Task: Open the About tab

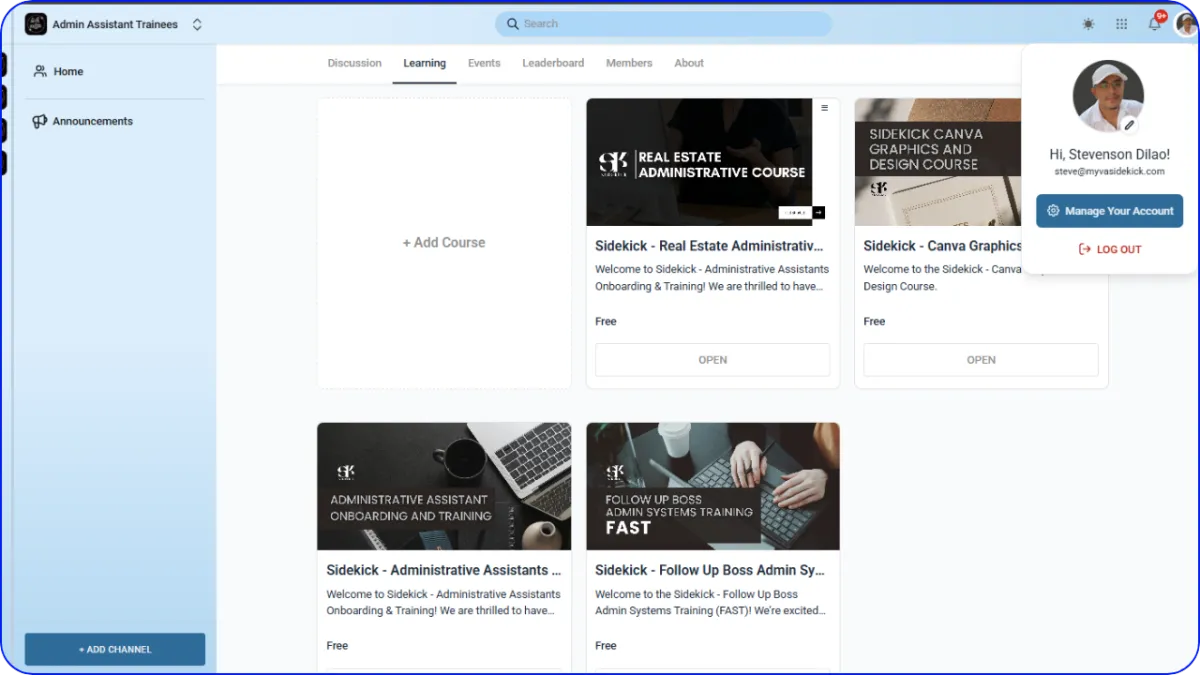Action: pyautogui.click(x=689, y=63)
